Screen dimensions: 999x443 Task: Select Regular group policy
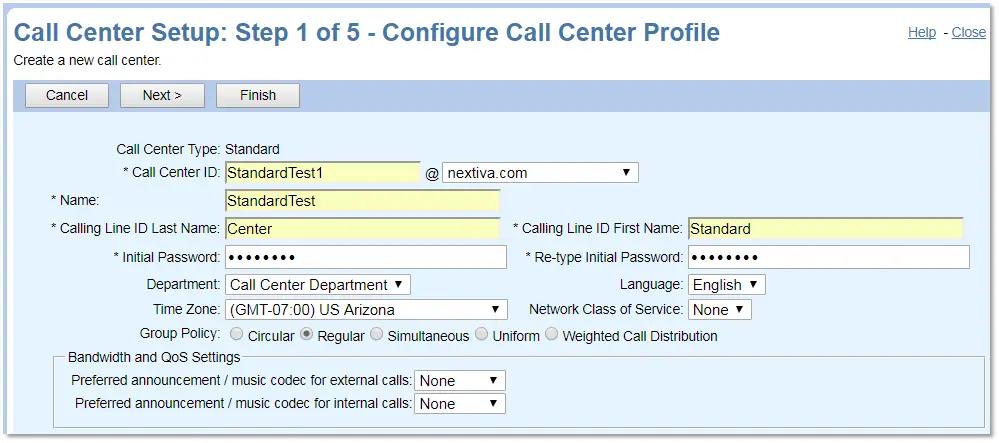tap(306, 334)
